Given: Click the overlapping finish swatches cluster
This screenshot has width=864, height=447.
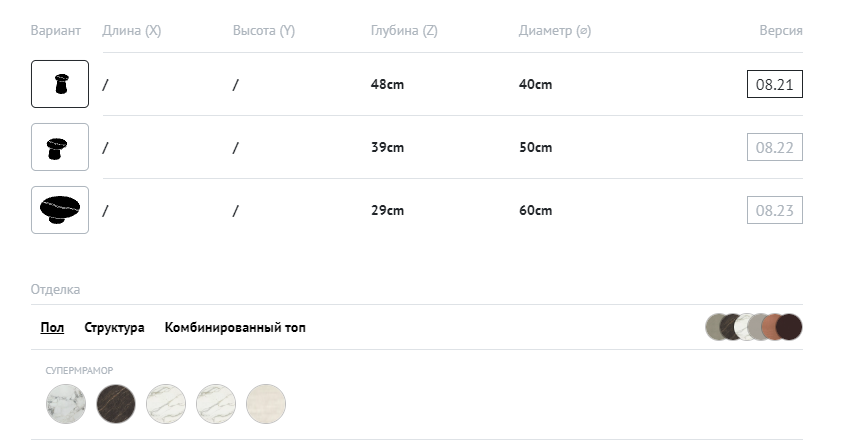Looking at the screenshot, I should coord(754,327).
